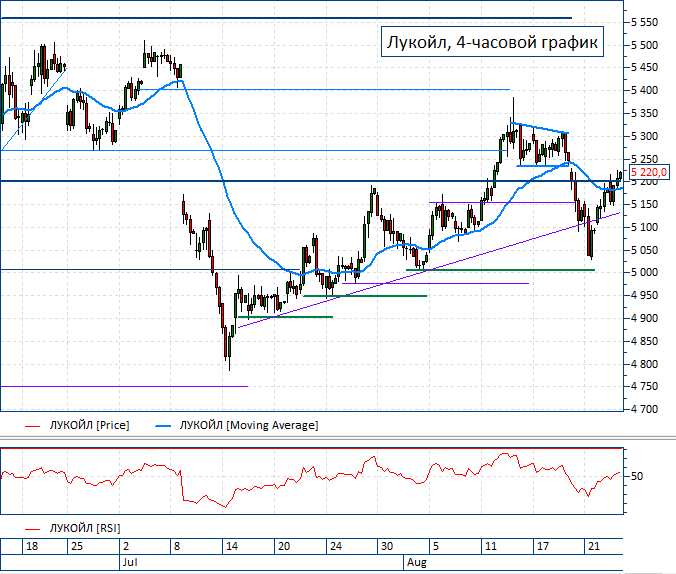Click date label 30 on time axis
Image resolution: width=676 pixels, height=574 pixels.
pos(387,546)
